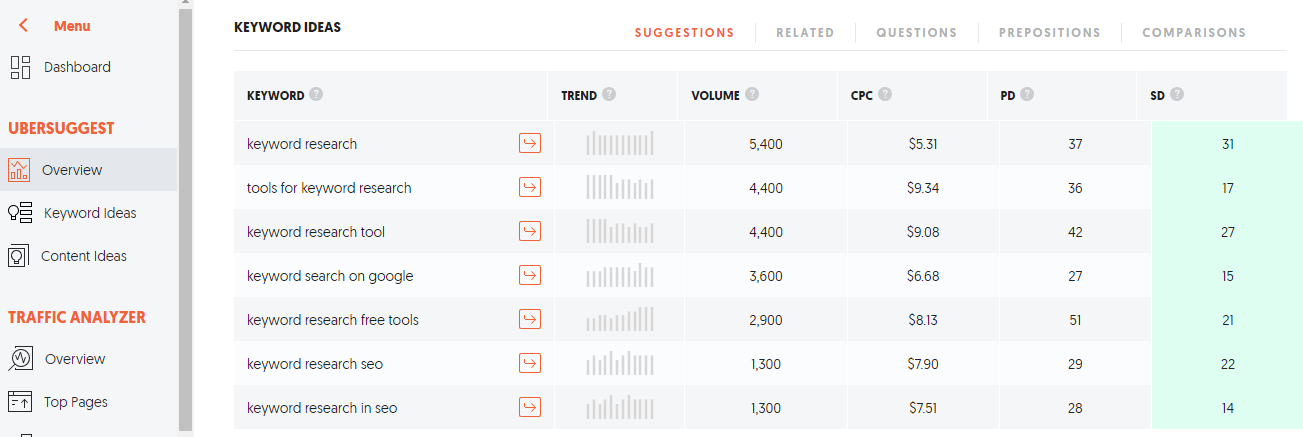The height and width of the screenshot is (437, 1303).
Task: Open Keyword Ideas in the sidebar
Action: [x=88, y=213]
